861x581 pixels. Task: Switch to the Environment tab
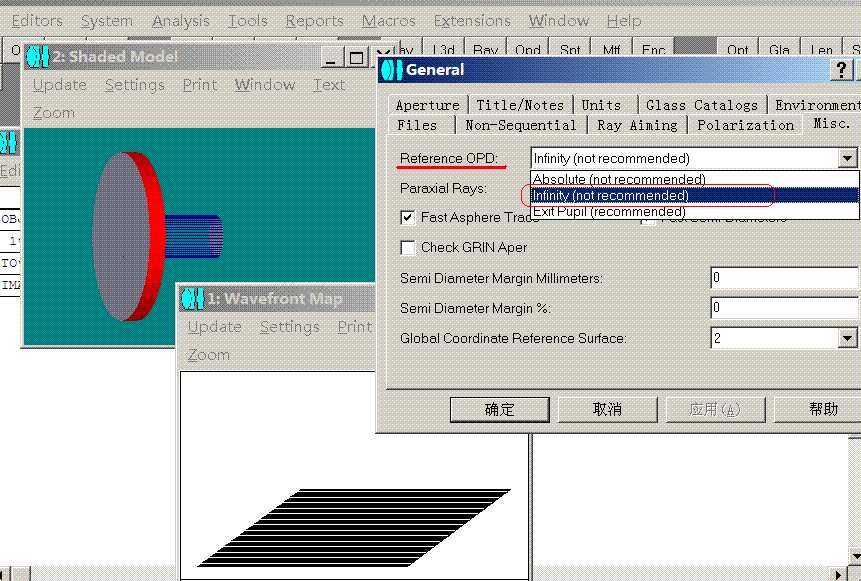[x=817, y=105]
